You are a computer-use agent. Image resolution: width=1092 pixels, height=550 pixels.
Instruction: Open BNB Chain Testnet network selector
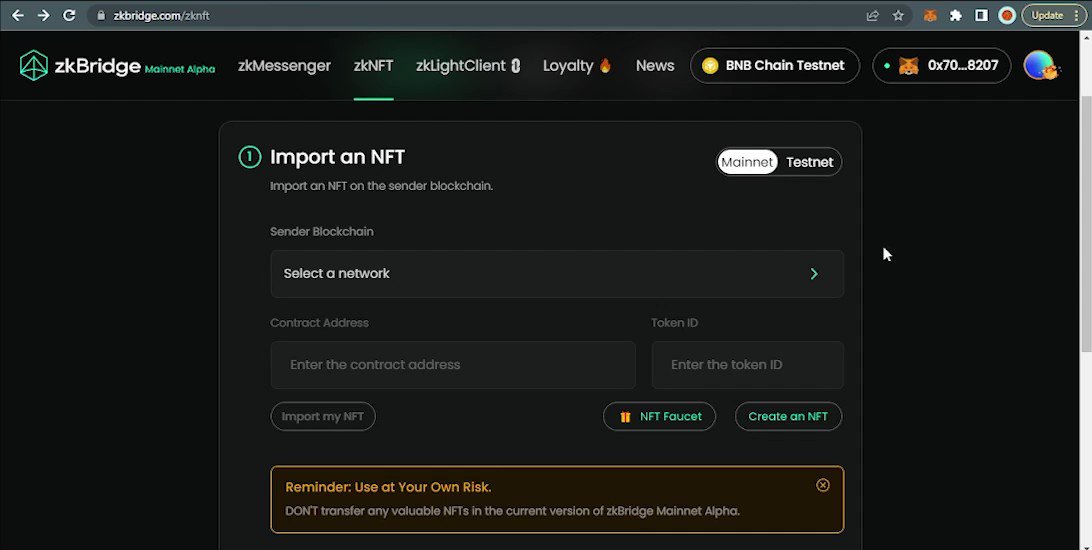[774, 65]
